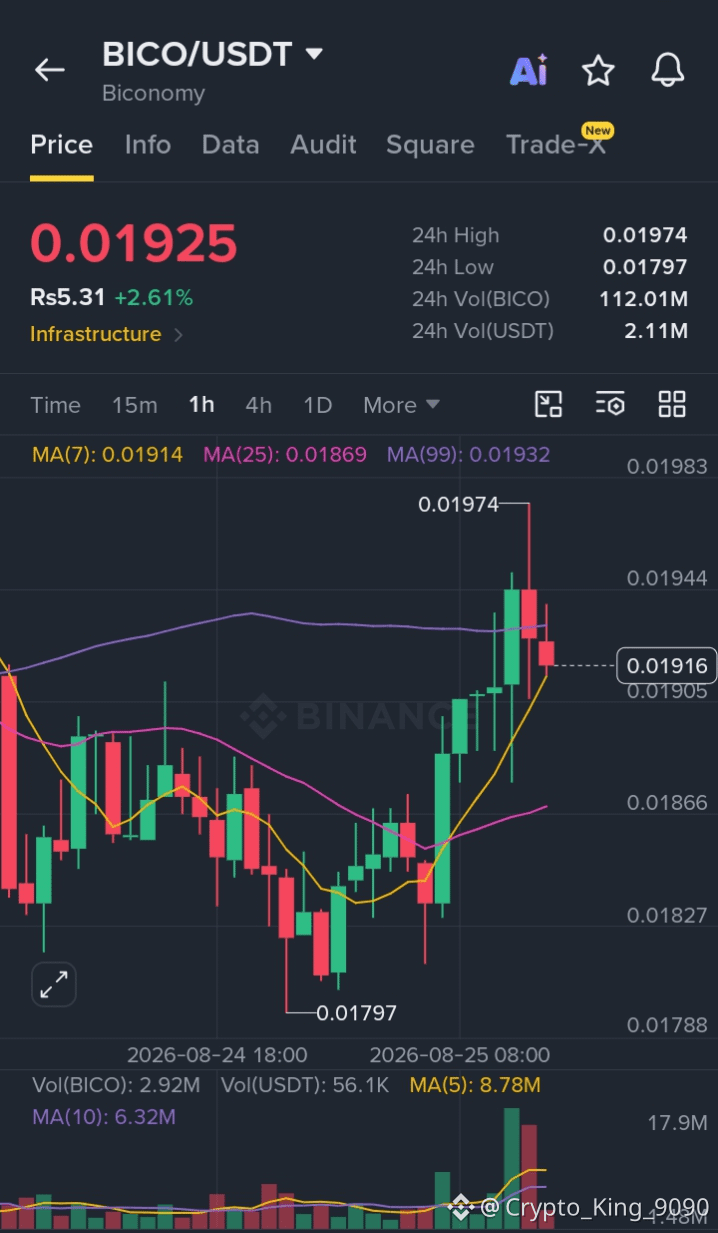Switch to the Square tab
The height and width of the screenshot is (1233, 718).
coord(430,145)
